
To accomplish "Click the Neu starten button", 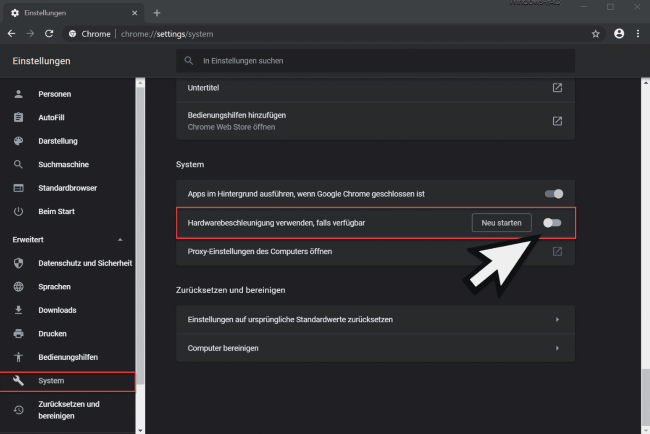I will (x=502, y=223).
